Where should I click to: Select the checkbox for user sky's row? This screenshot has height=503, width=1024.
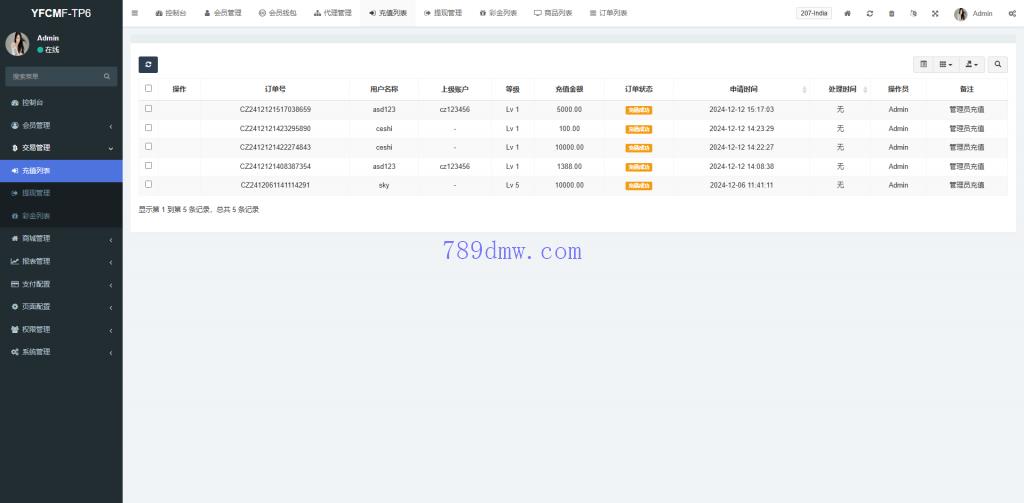point(149,185)
